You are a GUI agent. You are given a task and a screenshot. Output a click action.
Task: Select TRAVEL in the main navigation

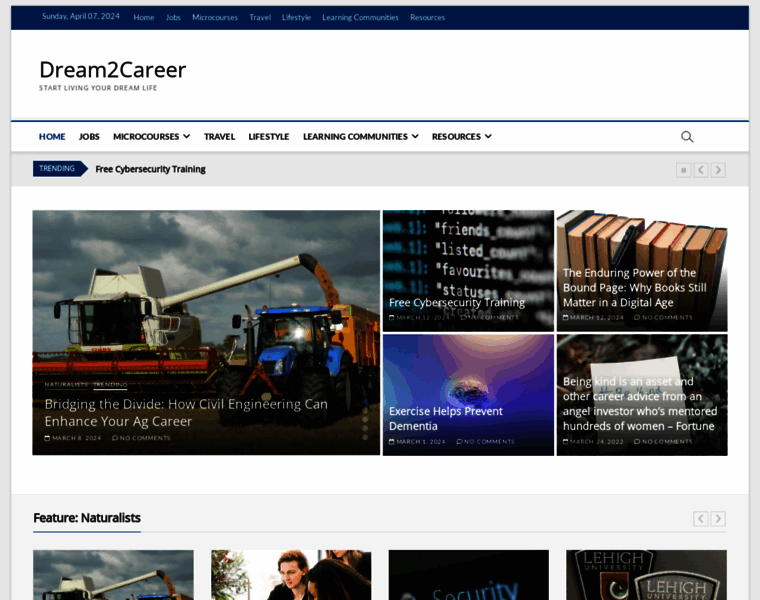pos(219,137)
